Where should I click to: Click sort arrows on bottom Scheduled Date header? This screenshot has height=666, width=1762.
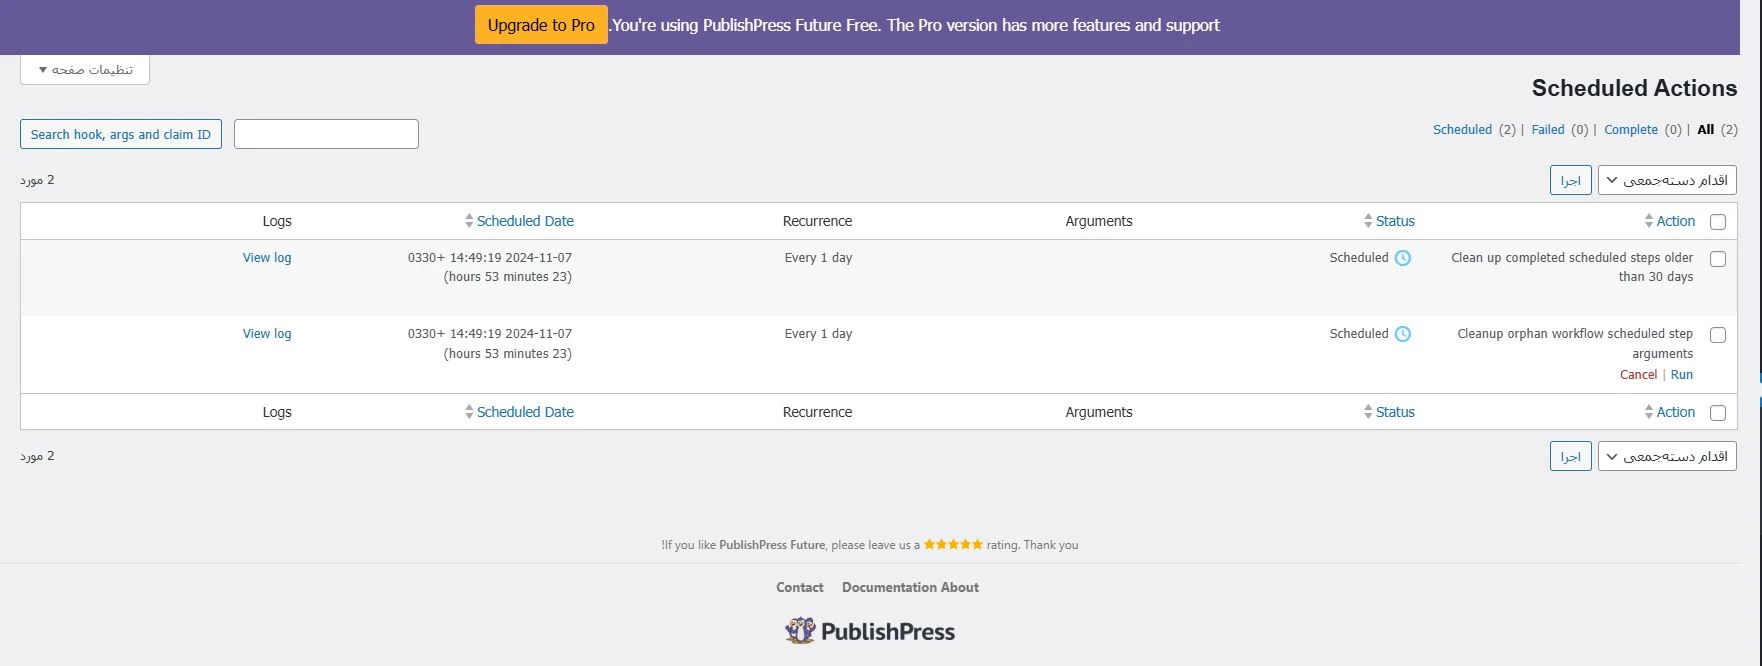469,412
